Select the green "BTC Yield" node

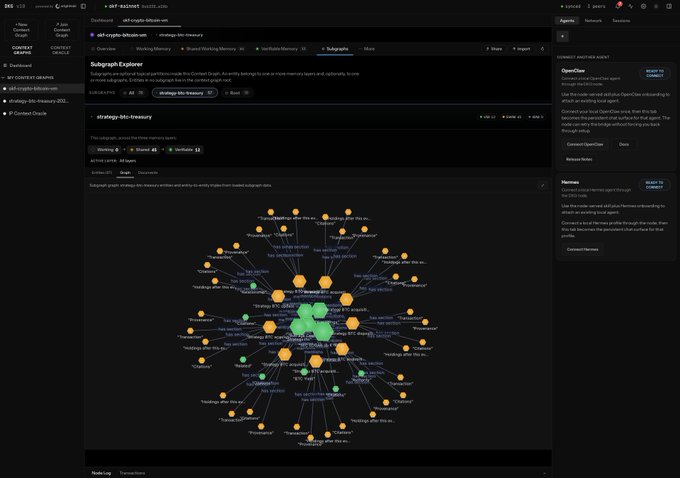click(x=304, y=372)
